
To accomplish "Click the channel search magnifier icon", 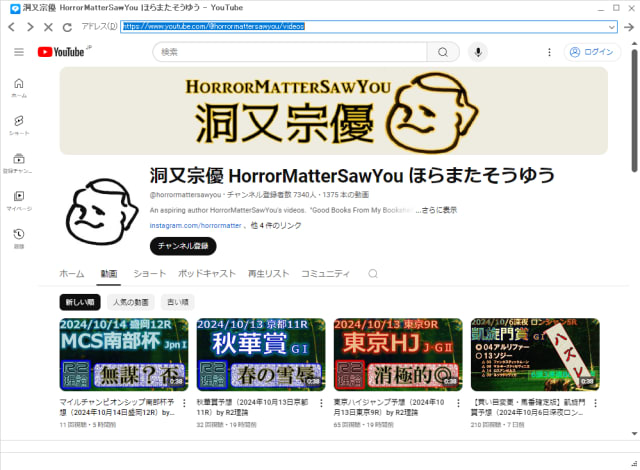I will 373,273.
